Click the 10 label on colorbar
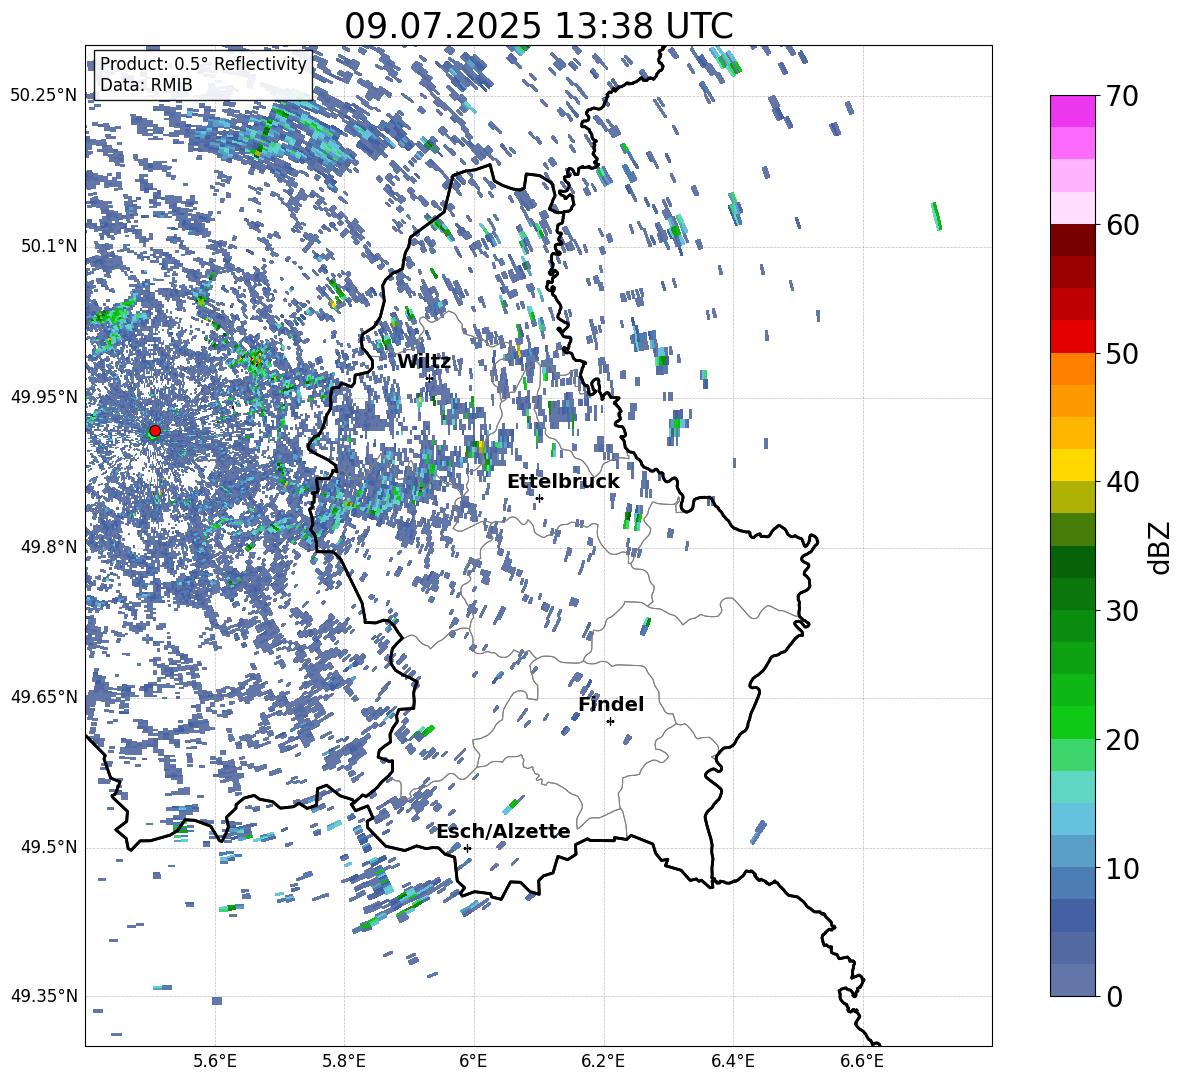The width and height of the screenshot is (1184, 1081). coord(1122,868)
